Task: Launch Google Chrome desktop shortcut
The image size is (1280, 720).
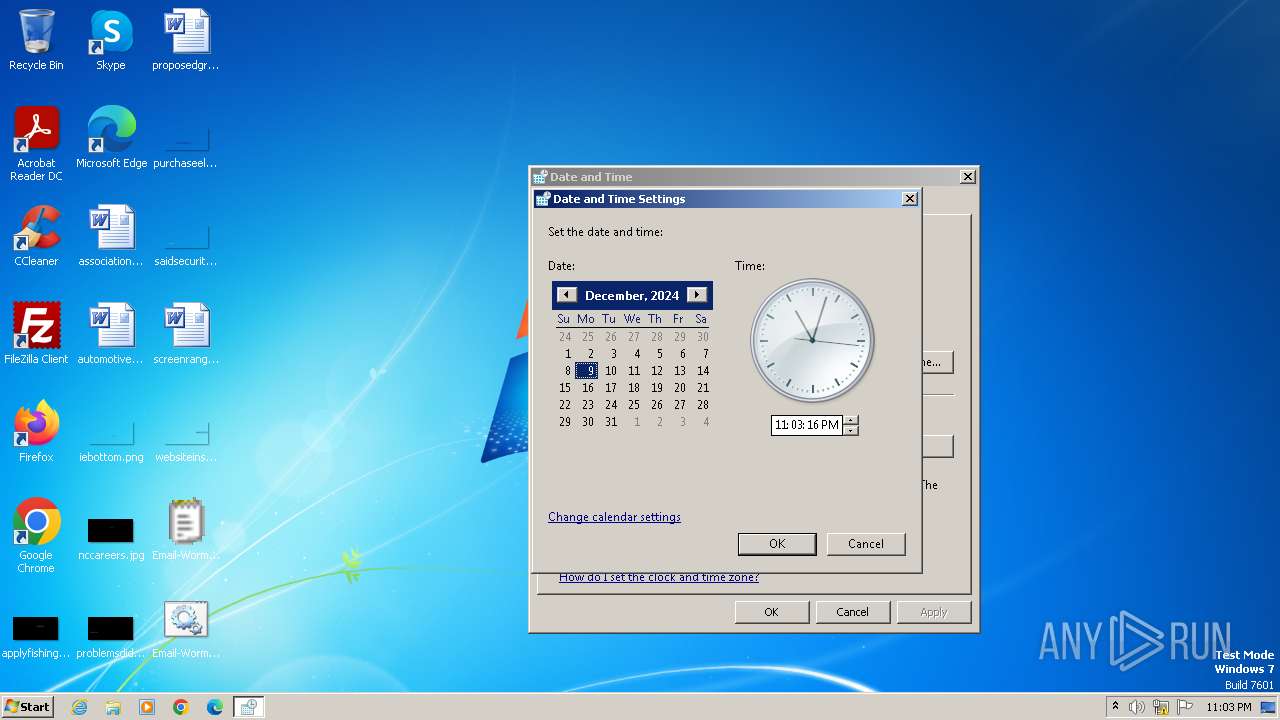Action: 36,536
